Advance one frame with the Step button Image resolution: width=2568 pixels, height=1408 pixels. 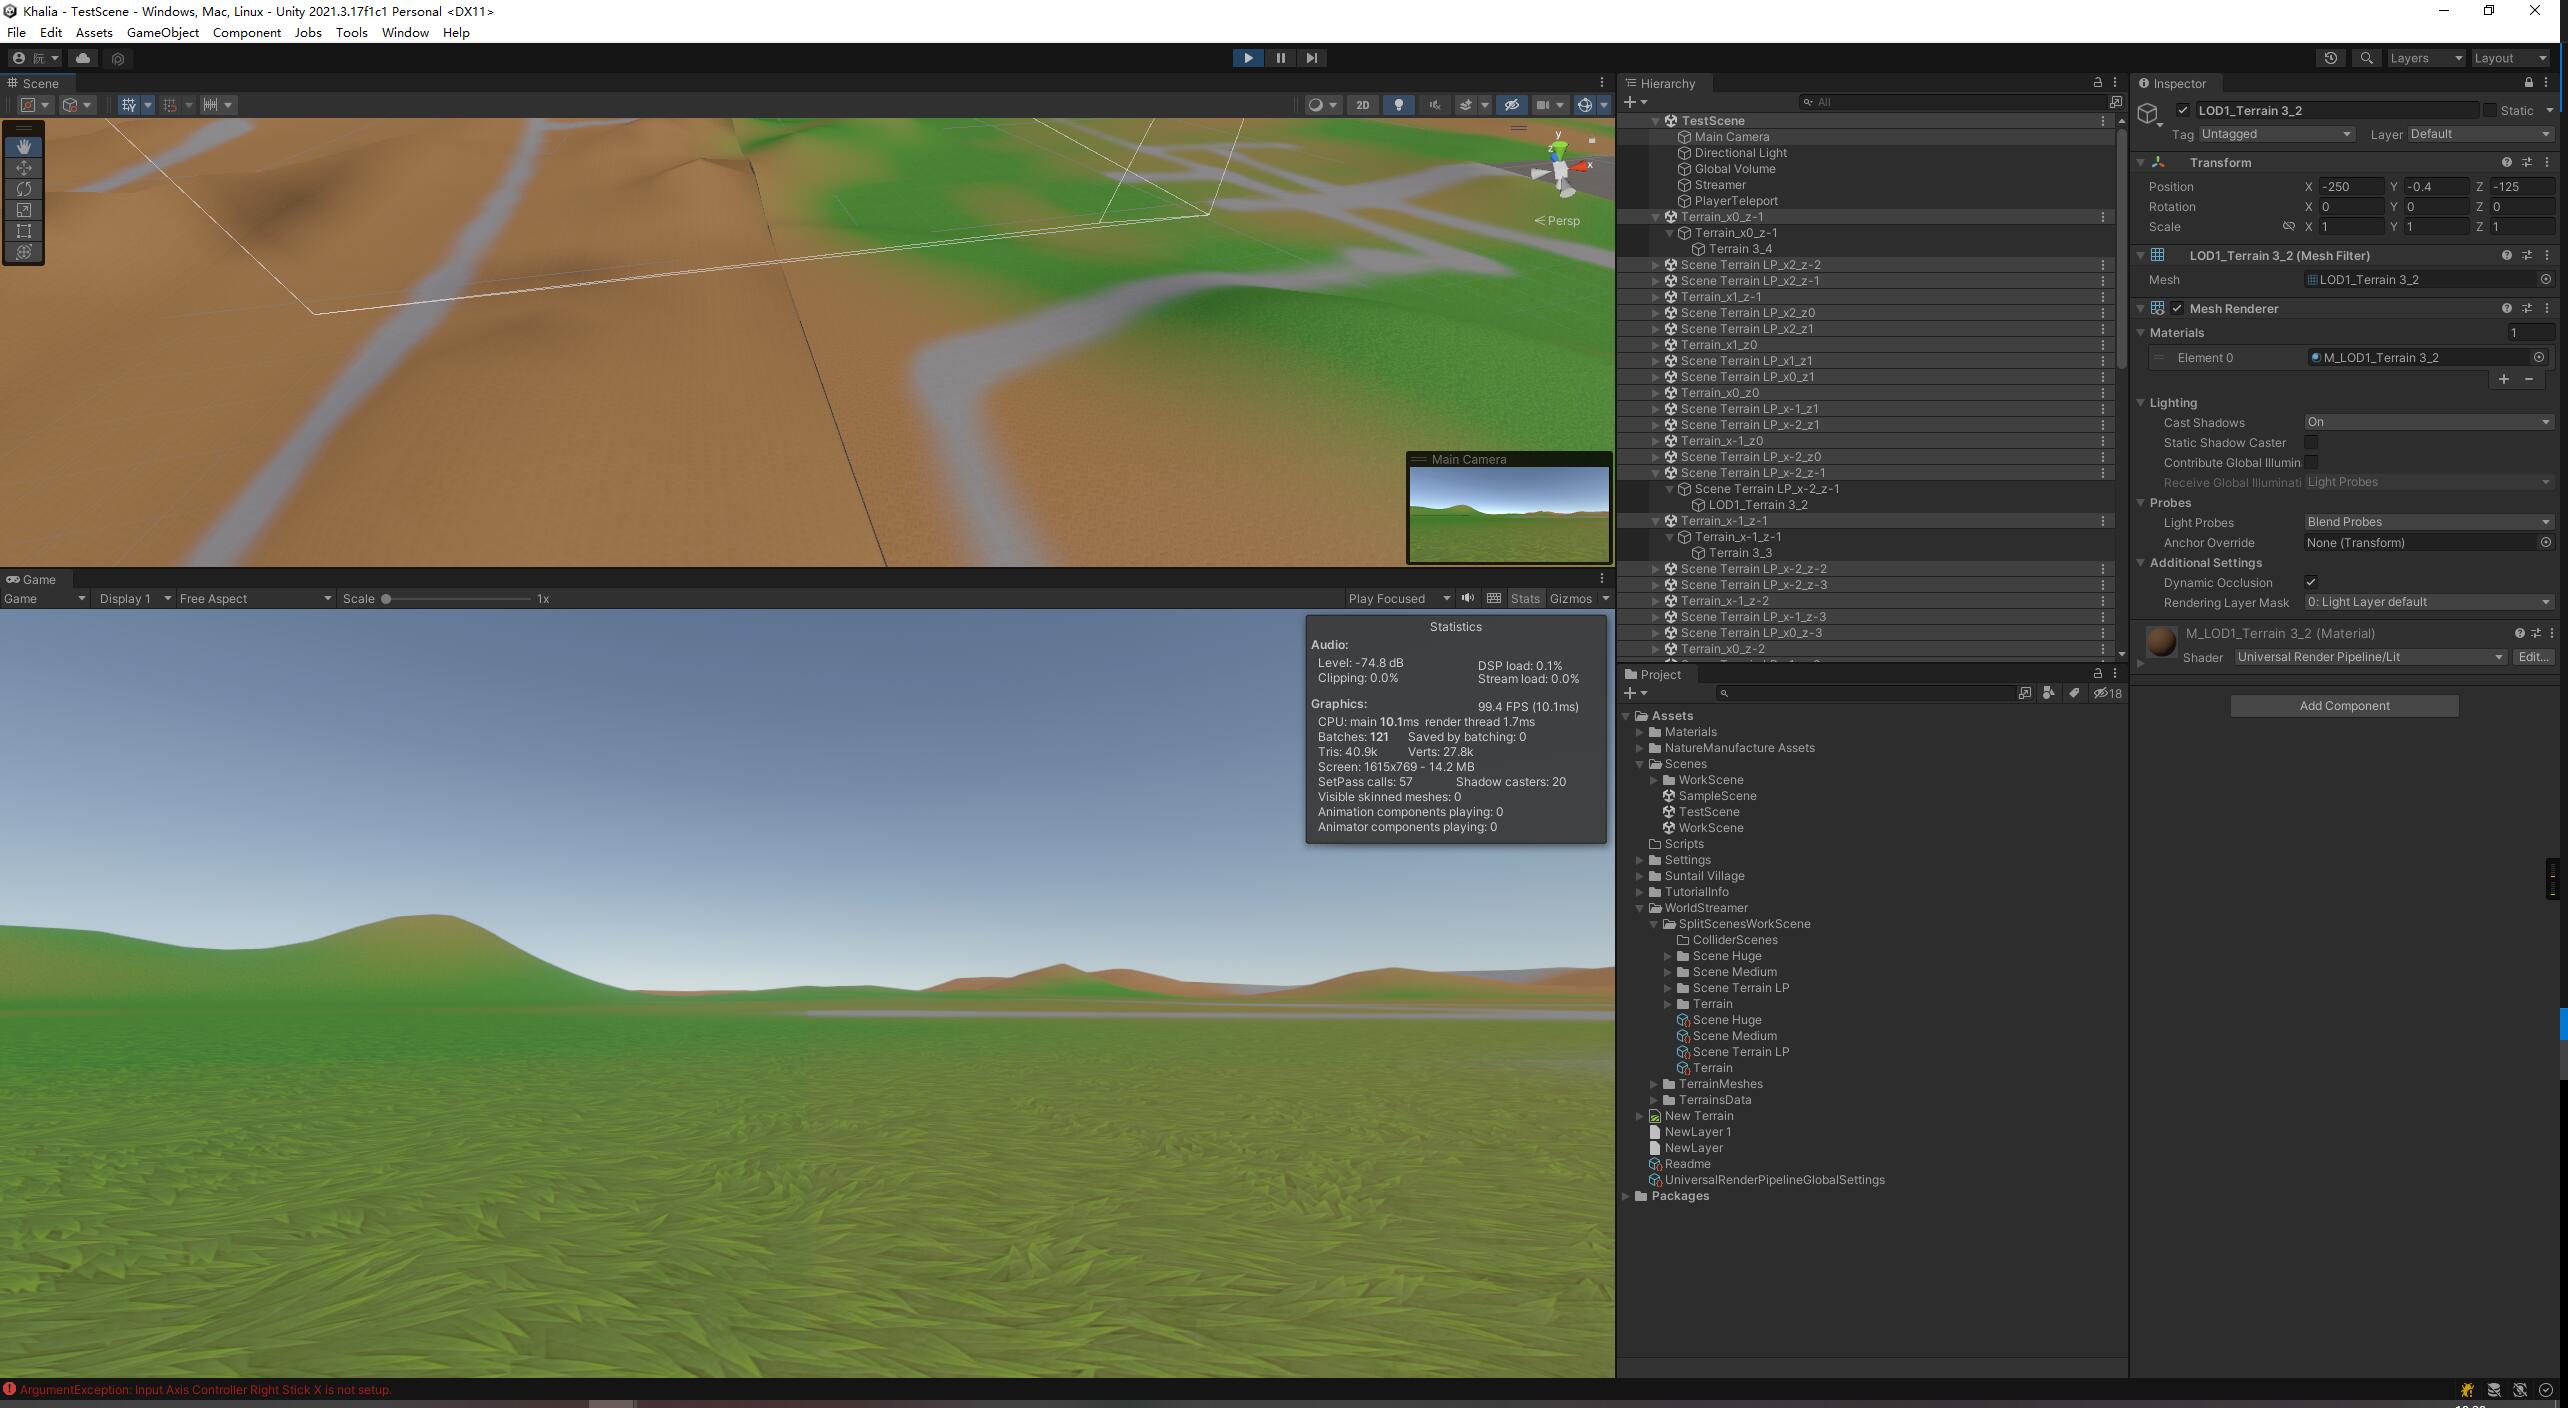[x=1312, y=58]
